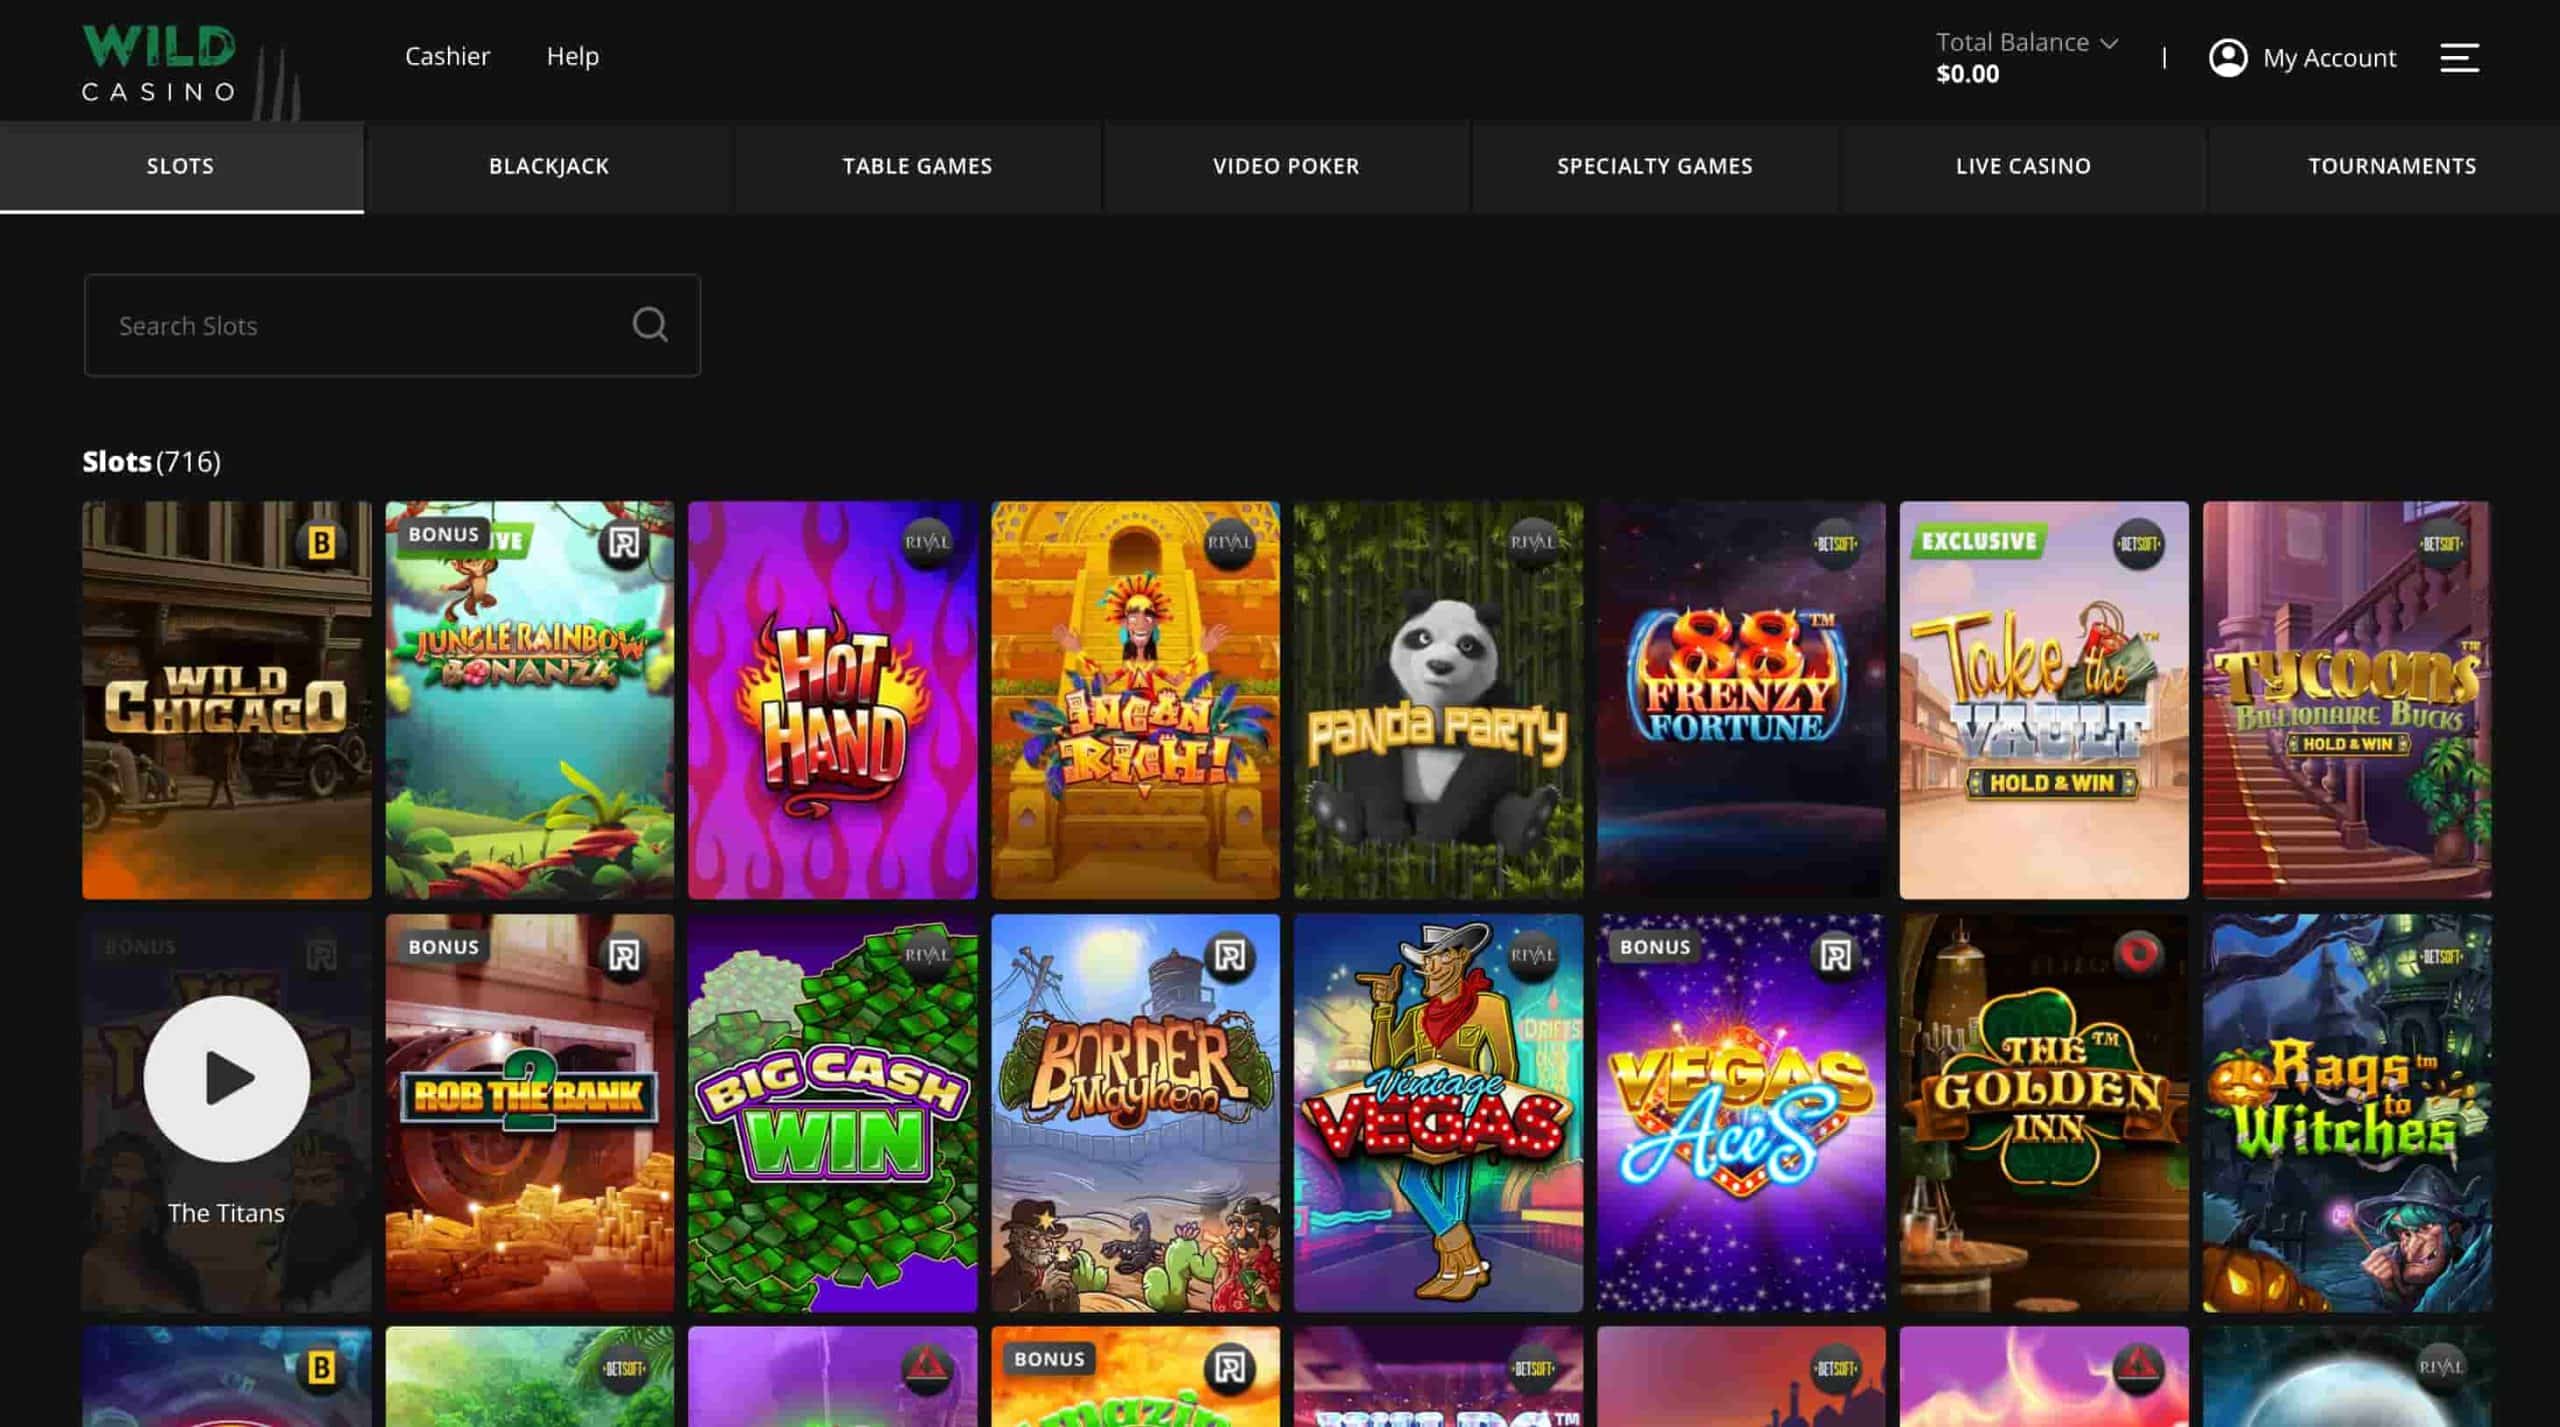Click the Slots (716) heading
Screen dimensions: 2560x1427
pyautogui.click(x=152, y=461)
